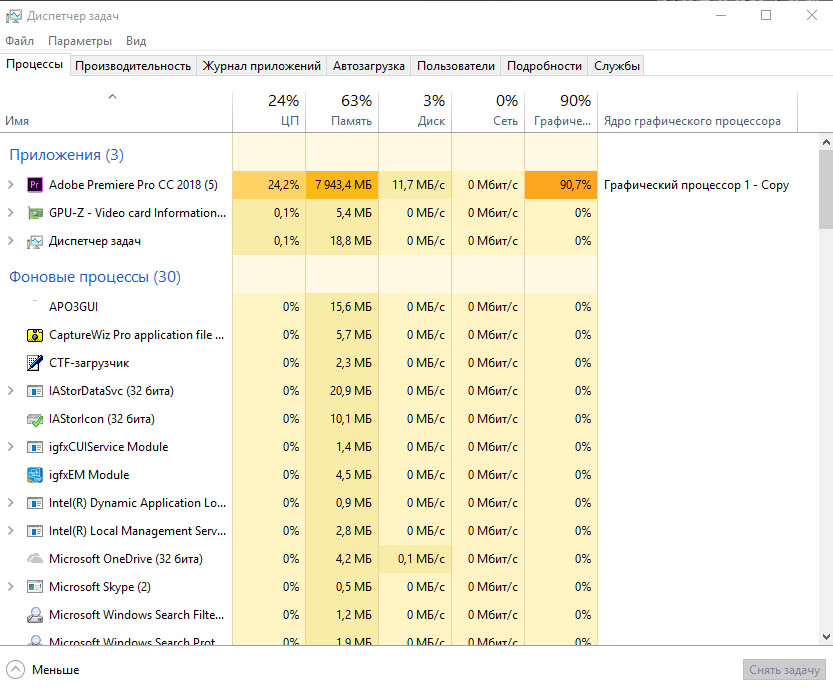833x688 pixels.
Task: Maximize the Task Manager window
Action: click(x=766, y=15)
